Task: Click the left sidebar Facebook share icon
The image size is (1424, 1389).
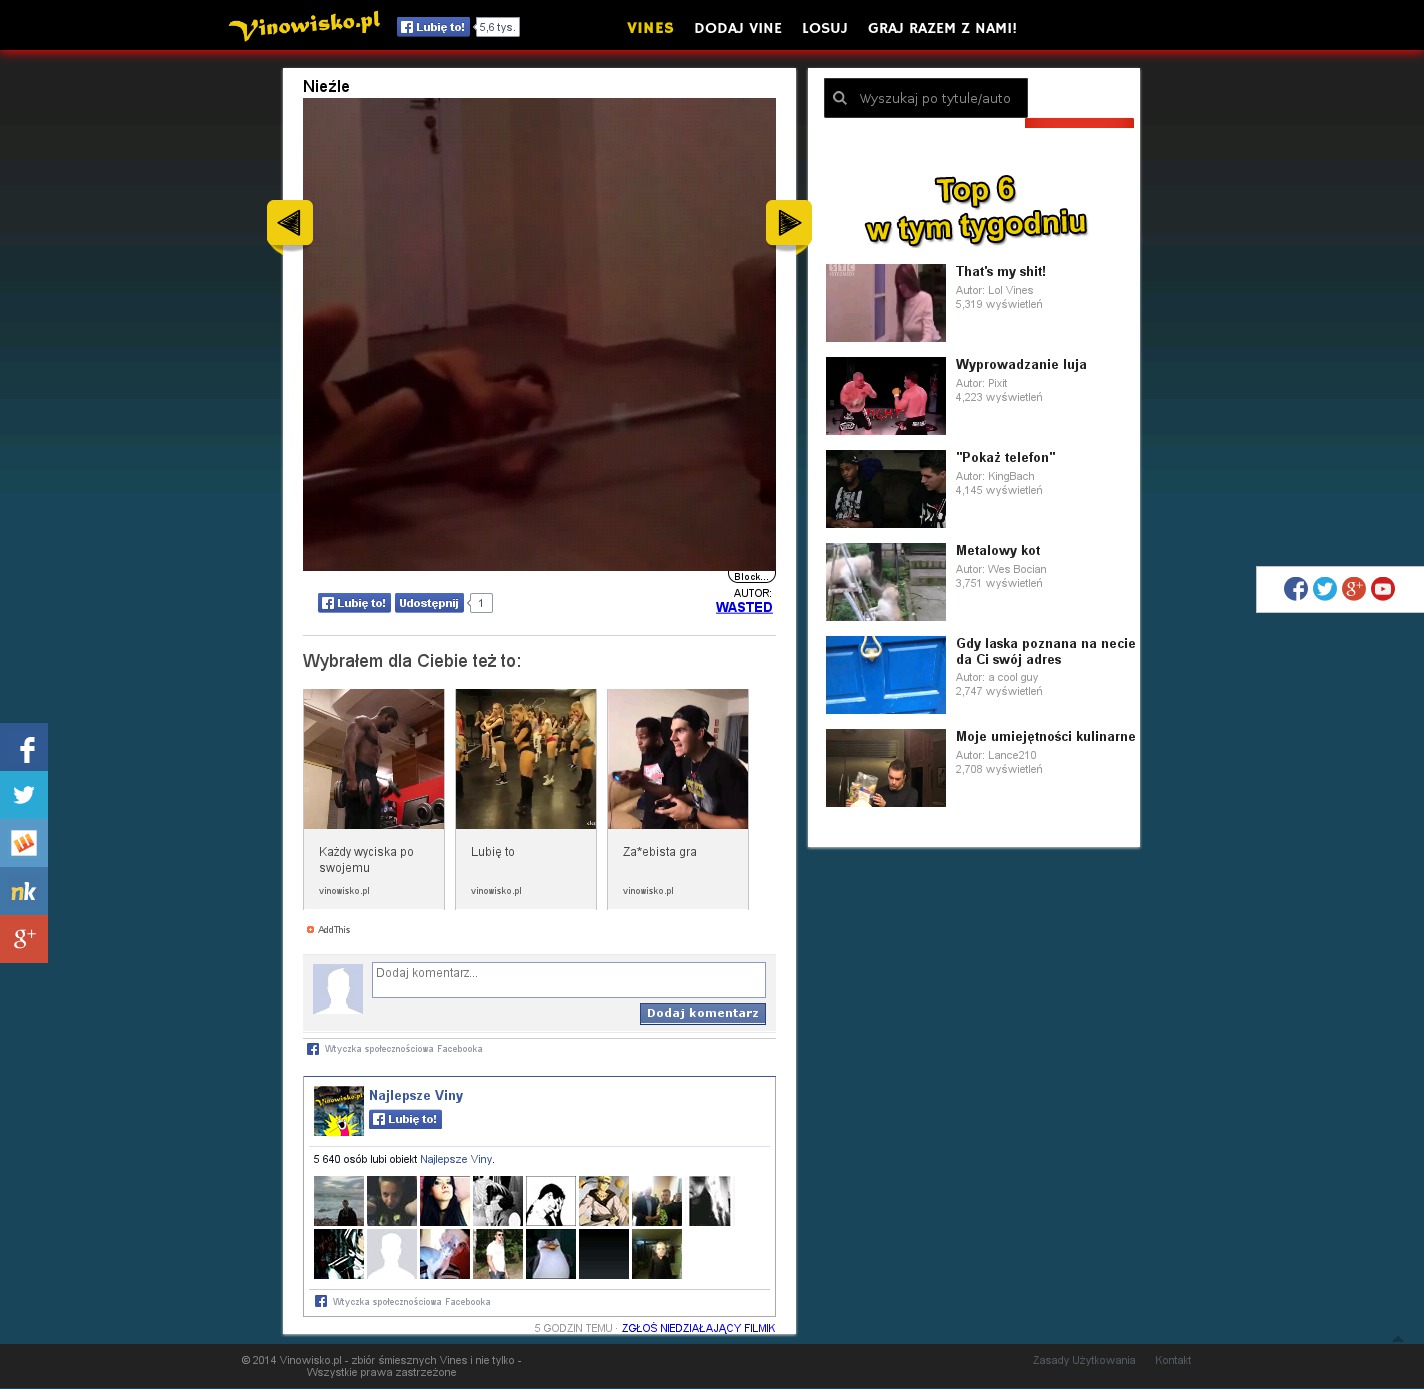Action: coord(24,748)
